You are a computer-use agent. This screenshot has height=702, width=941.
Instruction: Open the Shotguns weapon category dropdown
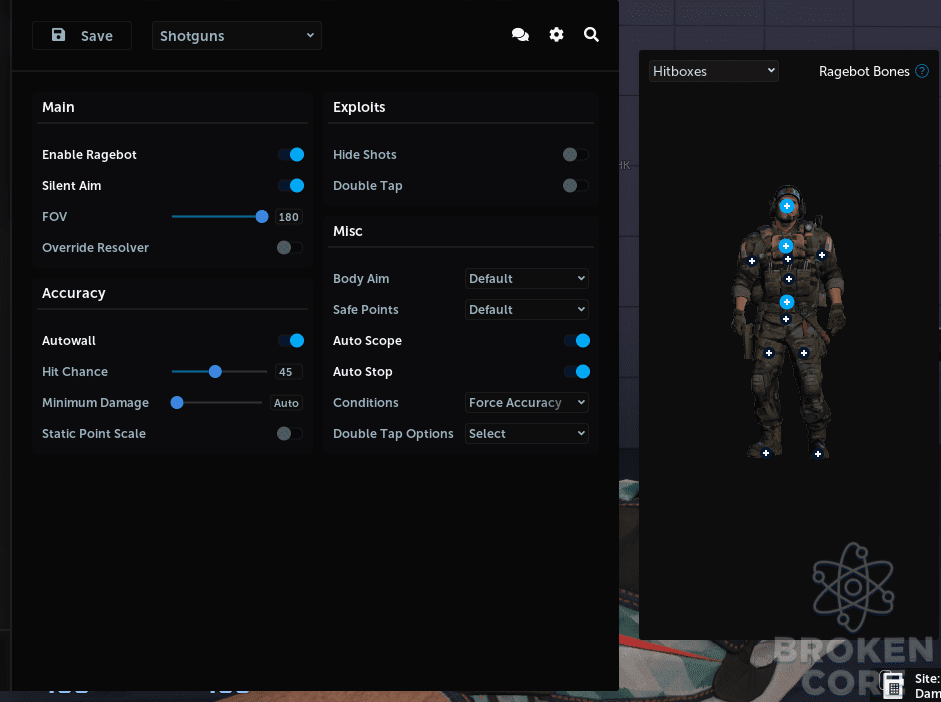pos(237,35)
